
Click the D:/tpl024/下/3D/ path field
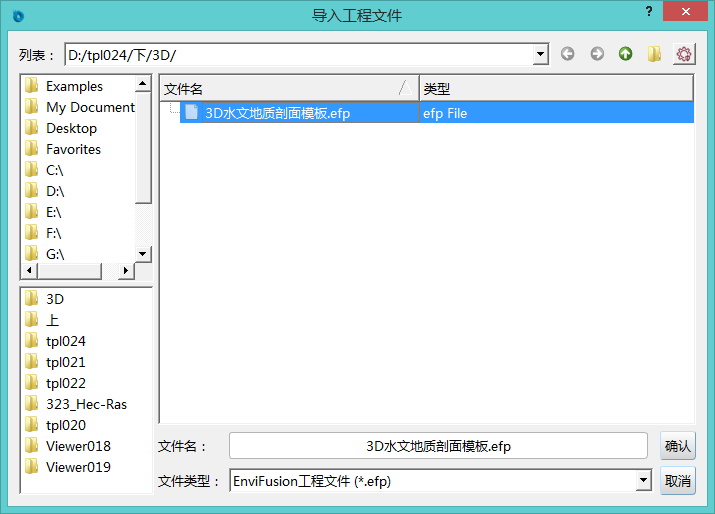(299, 55)
